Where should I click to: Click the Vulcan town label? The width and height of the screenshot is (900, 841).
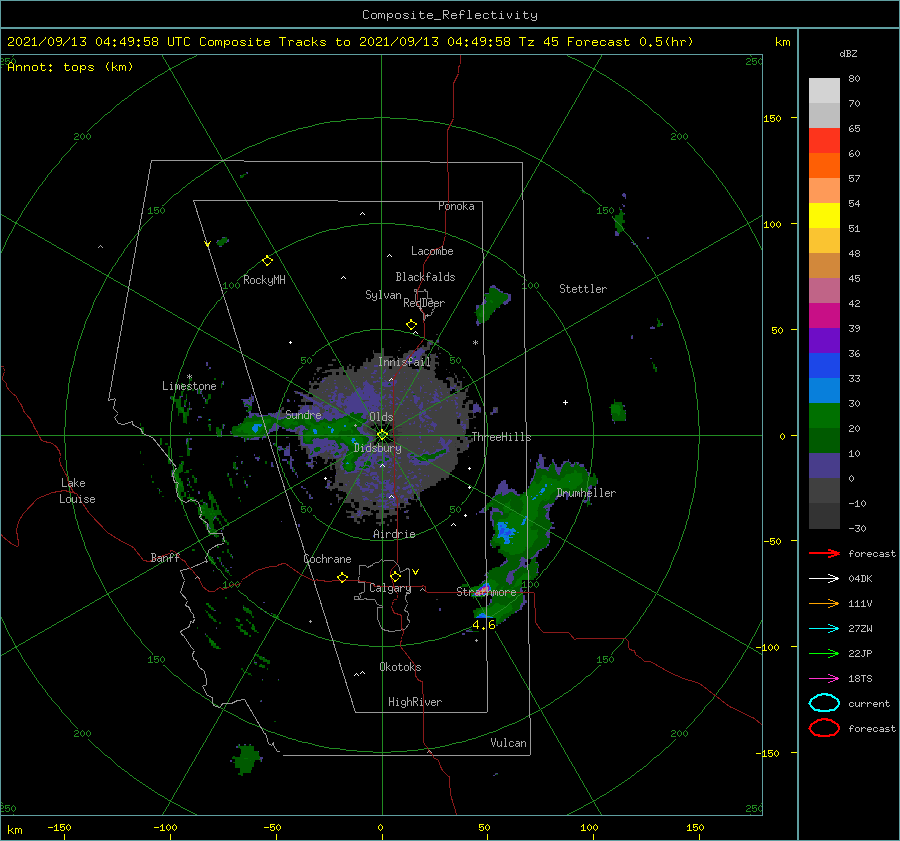(x=508, y=743)
